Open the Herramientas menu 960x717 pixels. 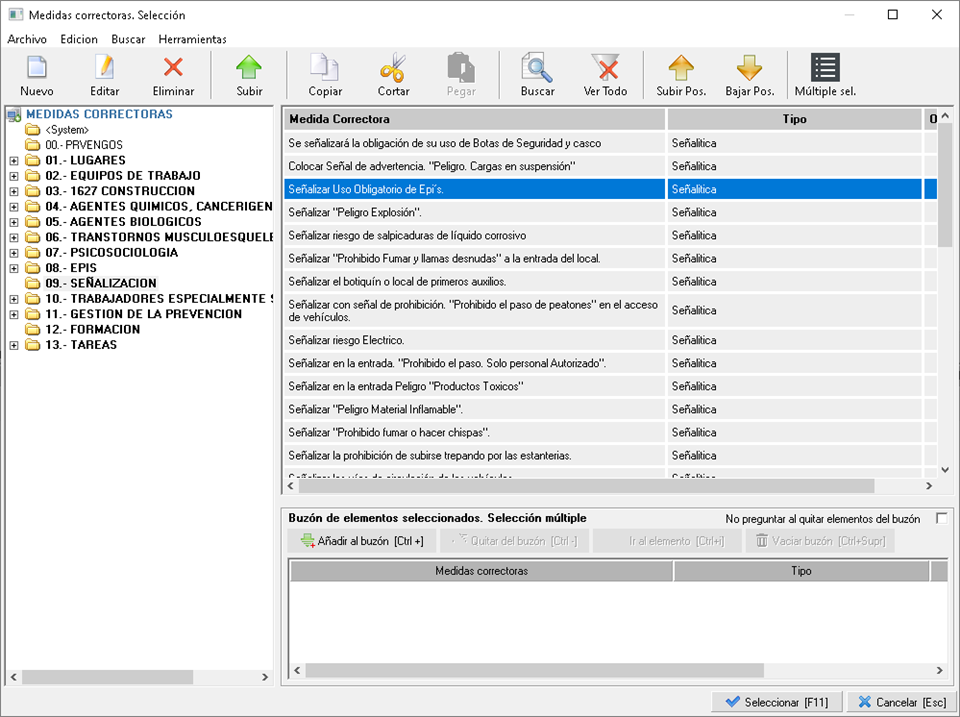tap(192, 39)
